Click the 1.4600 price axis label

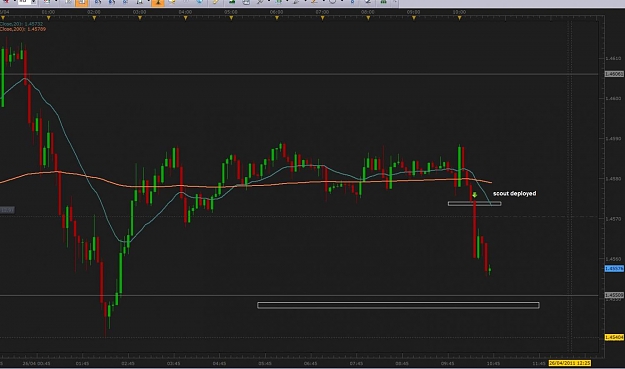coord(613,98)
